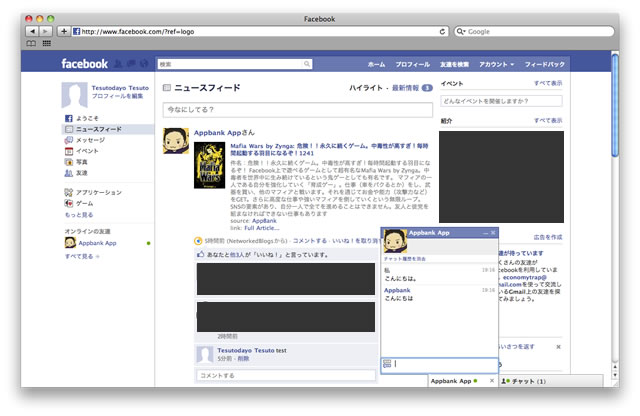640x416 pixels.
Task: Click the chat options icon beside message input
Action: pos(387,364)
